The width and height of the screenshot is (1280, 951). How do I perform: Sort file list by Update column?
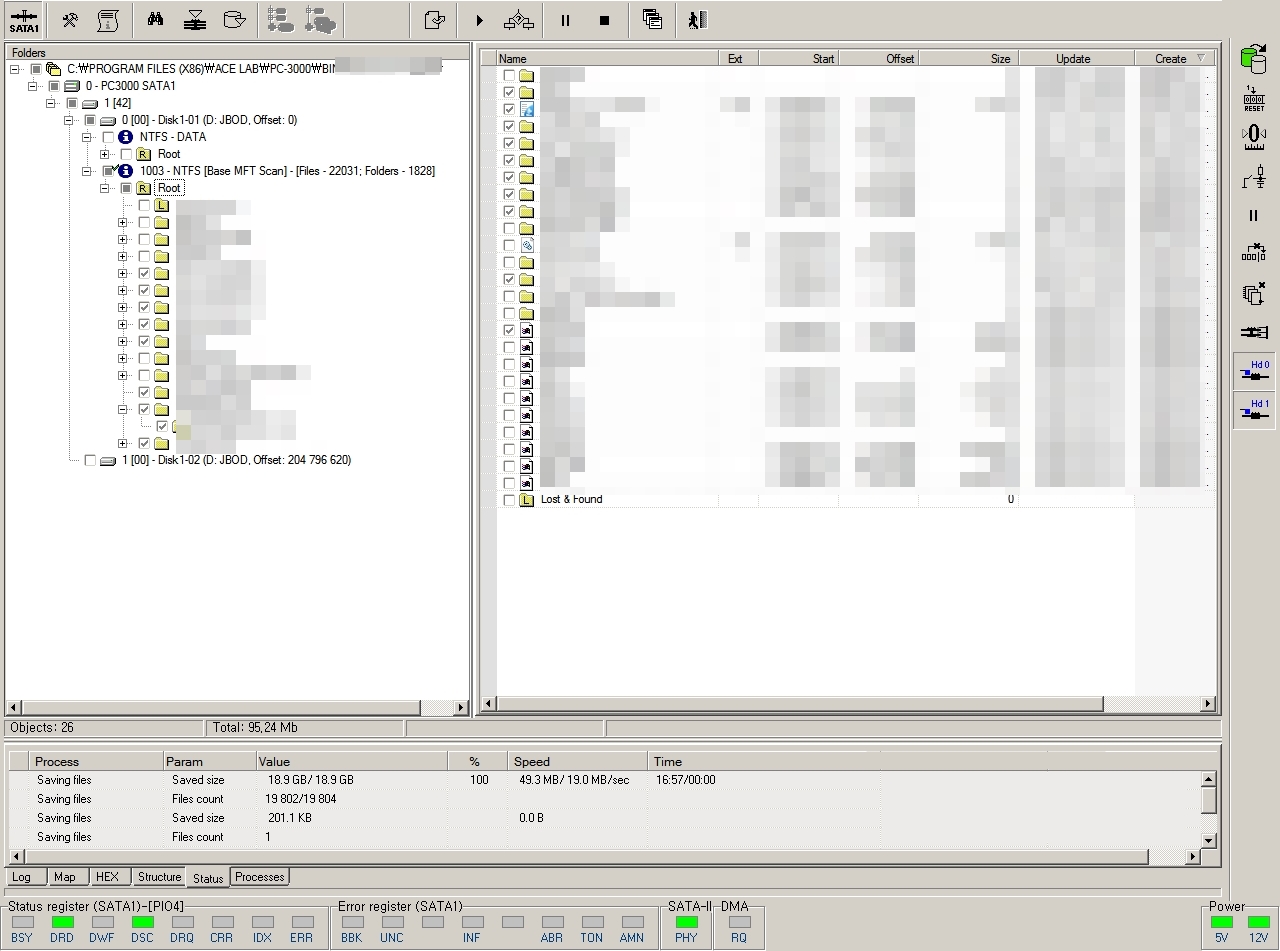click(x=1076, y=59)
